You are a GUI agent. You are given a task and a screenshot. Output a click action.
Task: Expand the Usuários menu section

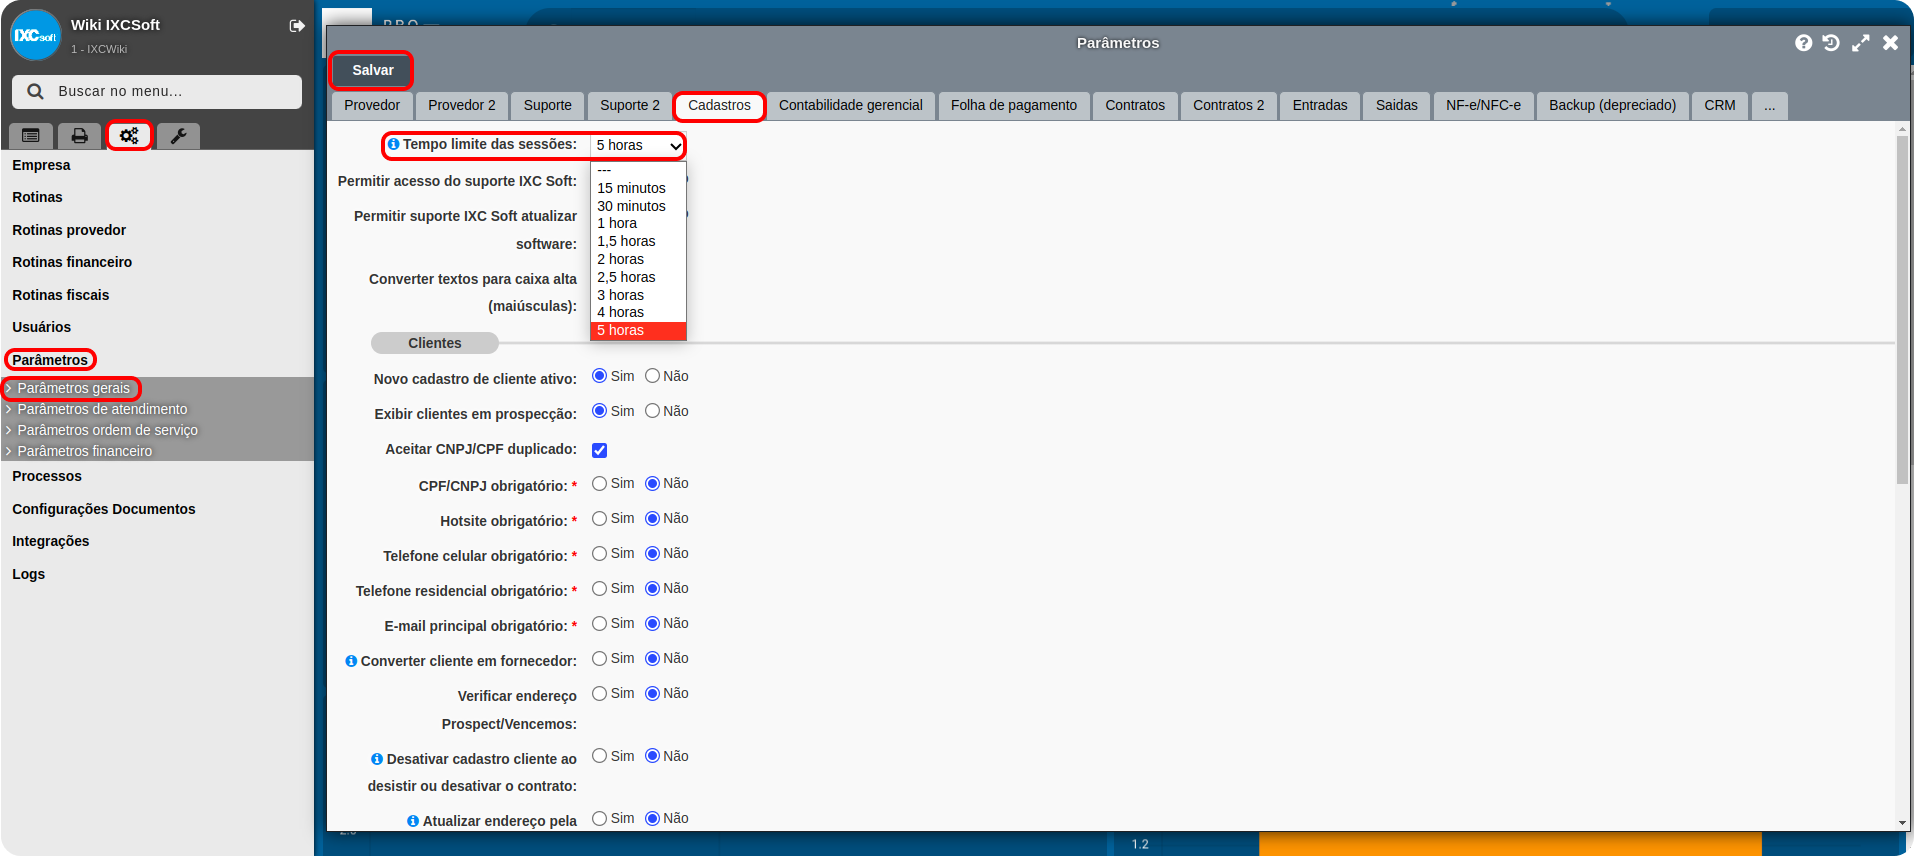(41, 327)
